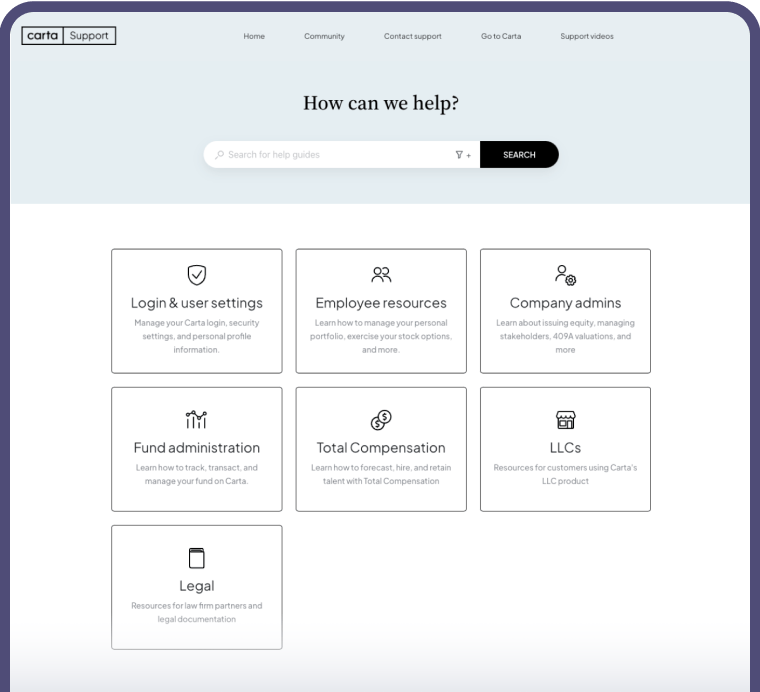
Task: Click the dollar coins Total Compensation icon
Action: point(381,420)
